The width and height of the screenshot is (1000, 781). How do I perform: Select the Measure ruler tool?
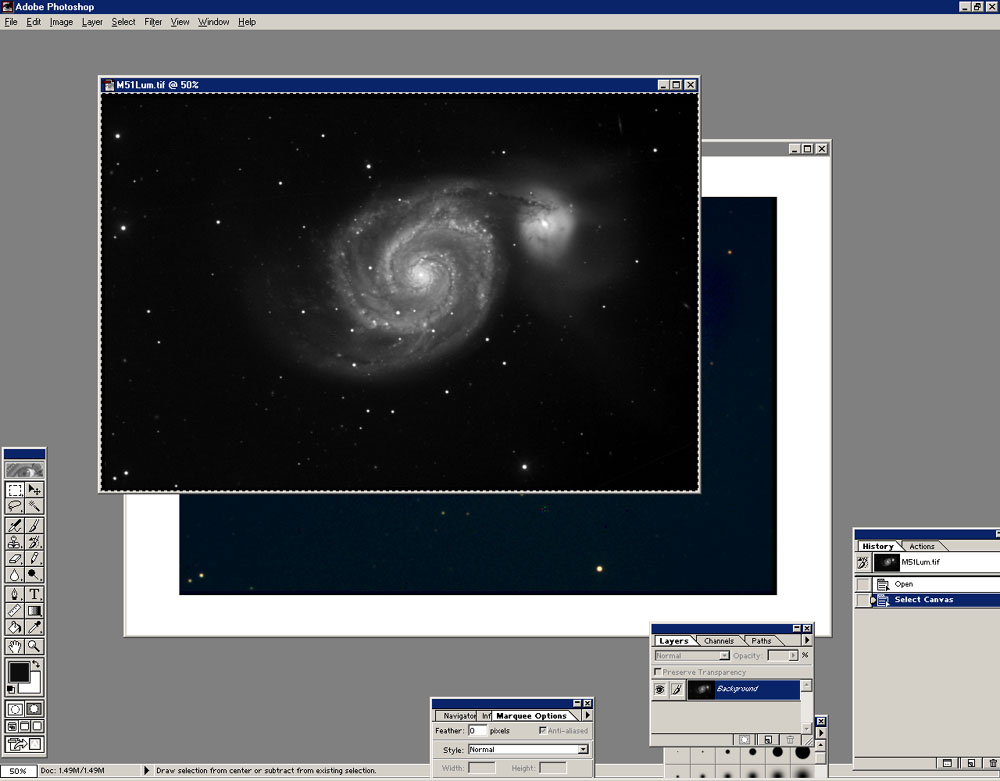[x=15, y=611]
